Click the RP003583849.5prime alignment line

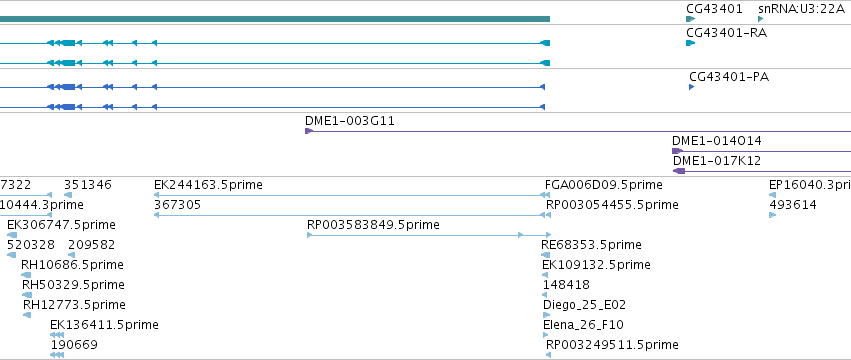(x=429, y=235)
